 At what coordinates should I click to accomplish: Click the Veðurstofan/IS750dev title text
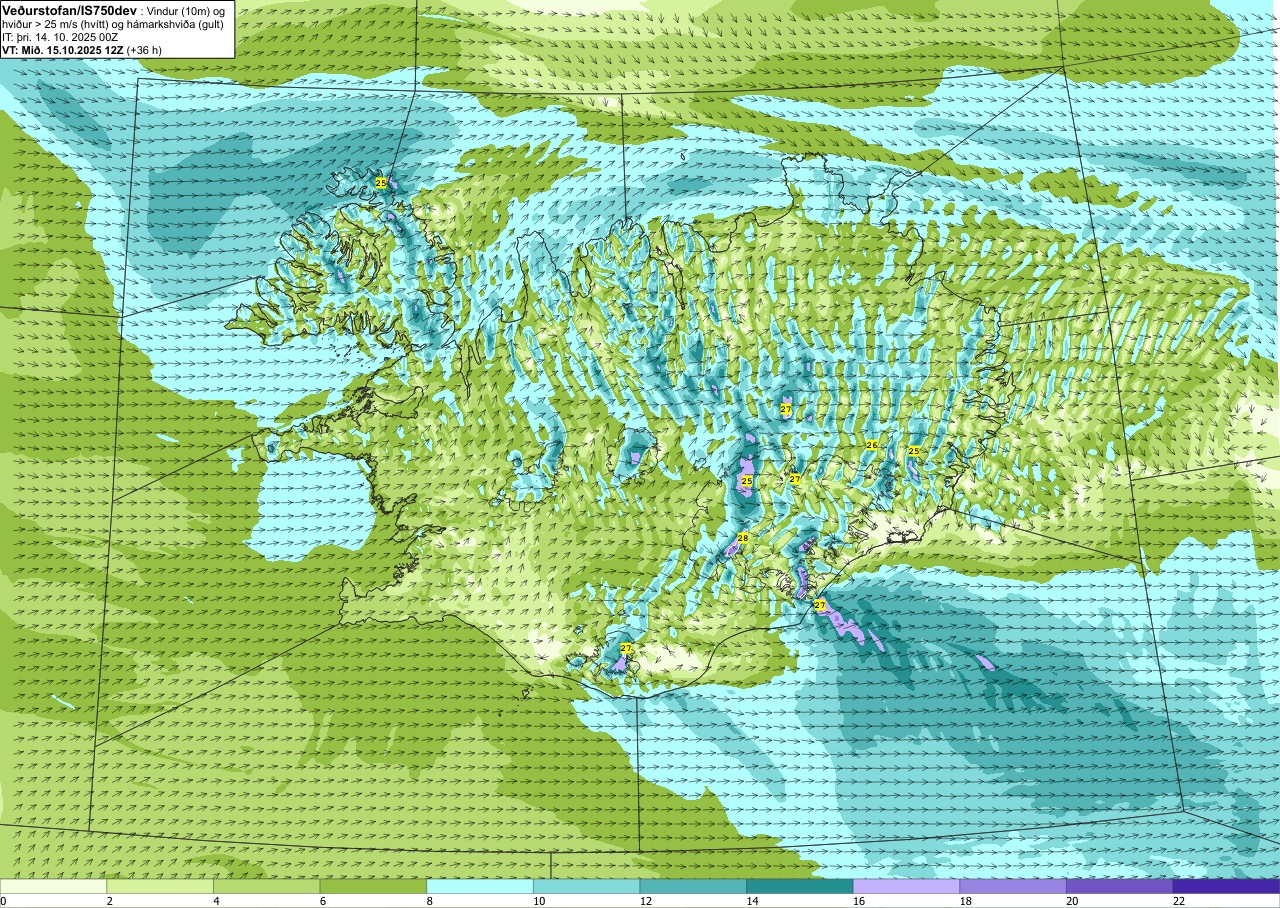[x=69, y=9]
